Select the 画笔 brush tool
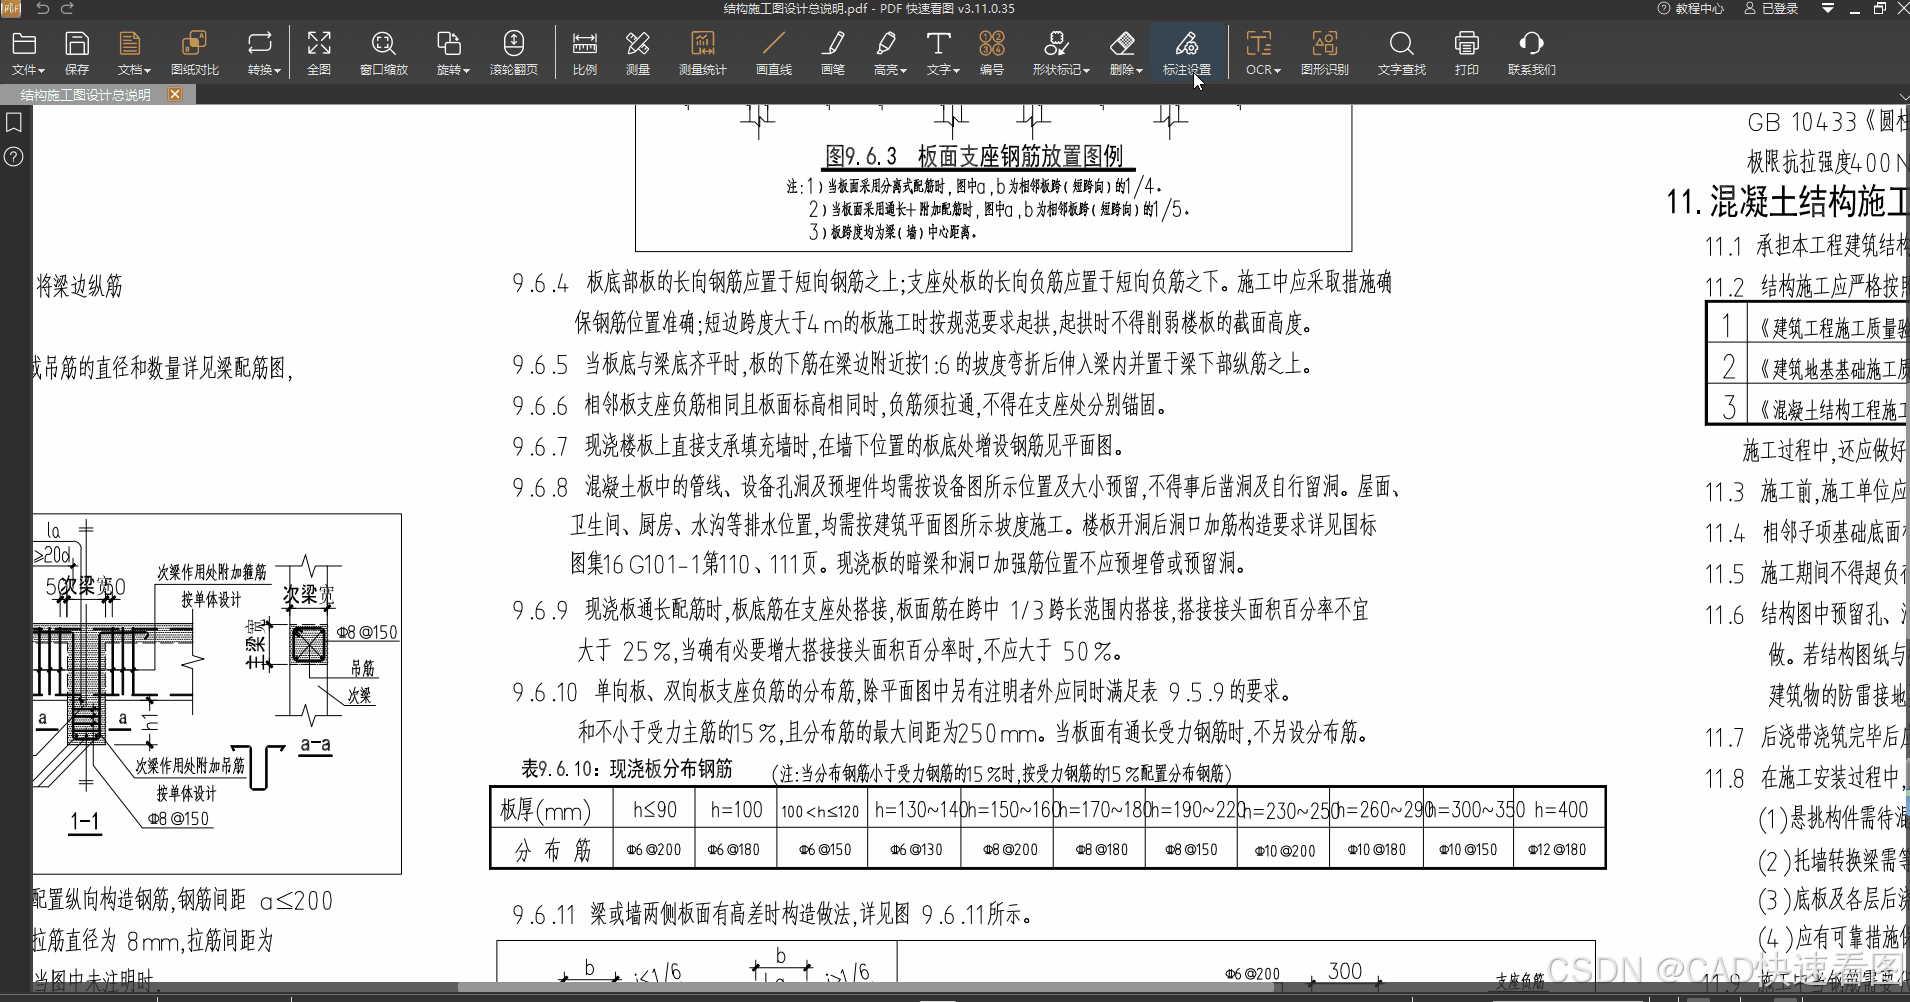 (833, 53)
